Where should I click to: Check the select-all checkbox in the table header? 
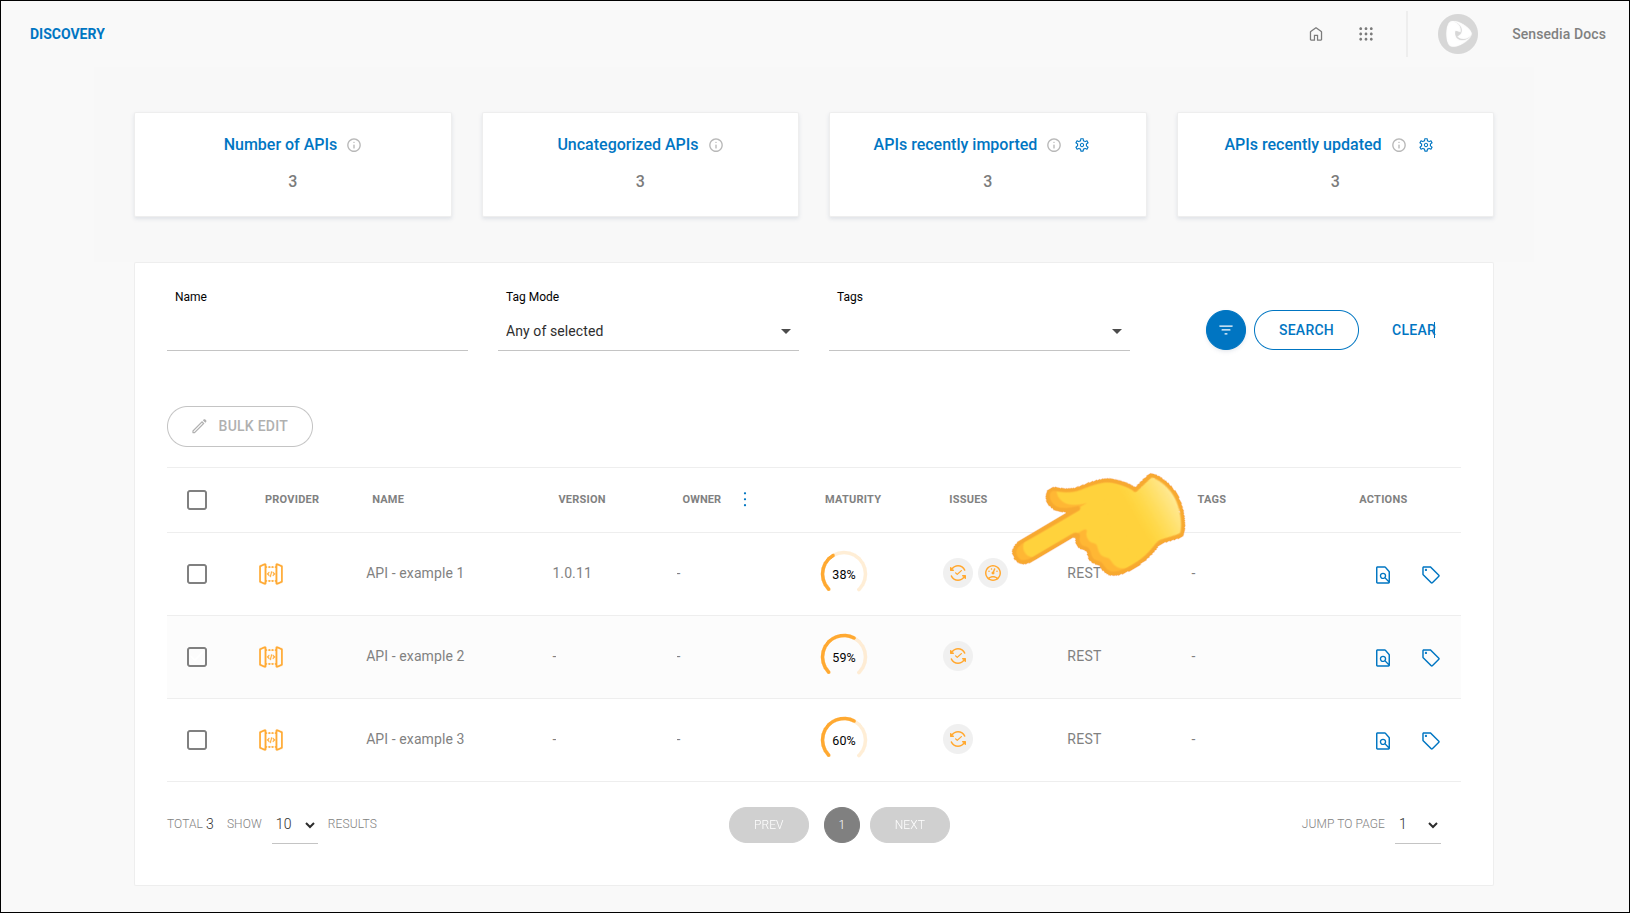pyautogui.click(x=197, y=499)
